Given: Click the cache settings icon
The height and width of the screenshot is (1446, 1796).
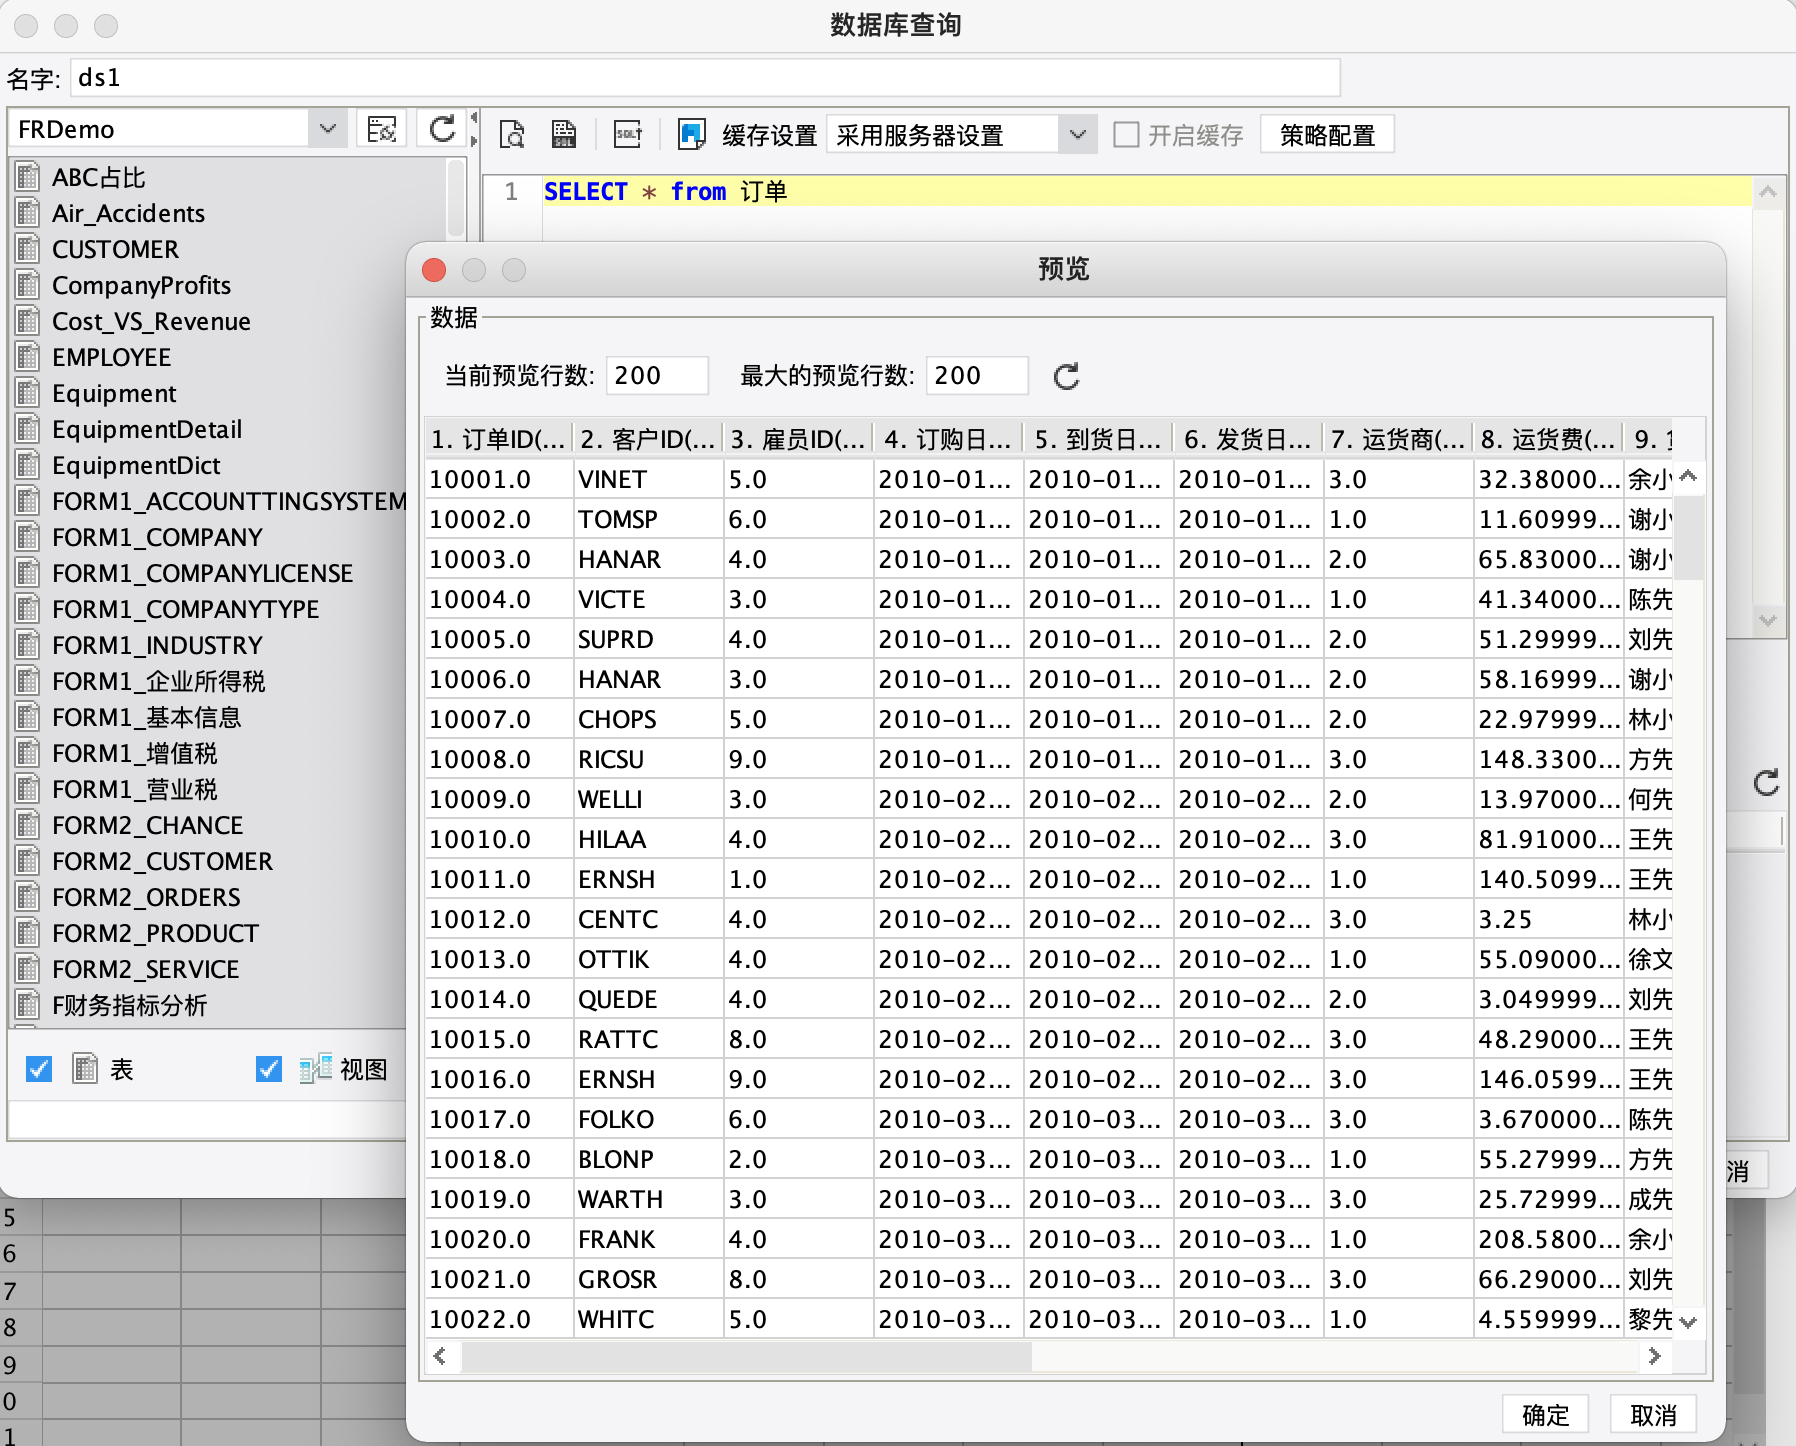Looking at the screenshot, I should (692, 134).
